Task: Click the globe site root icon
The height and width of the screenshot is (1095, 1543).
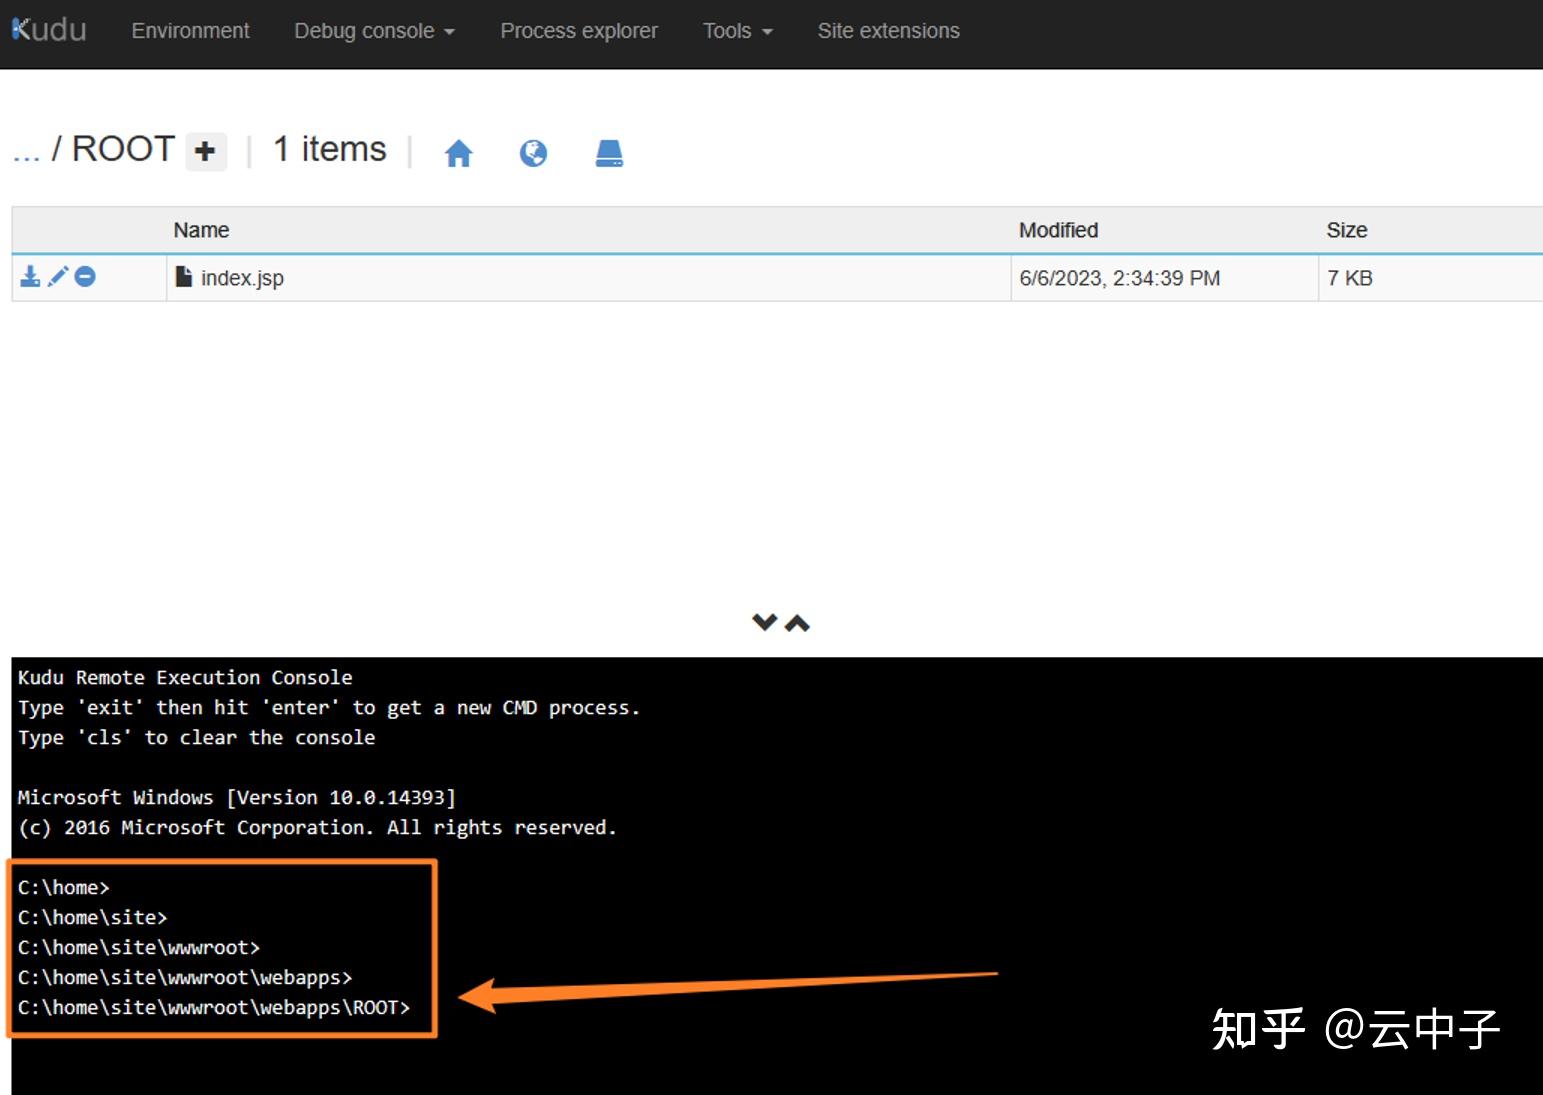Action: coord(534,152)
